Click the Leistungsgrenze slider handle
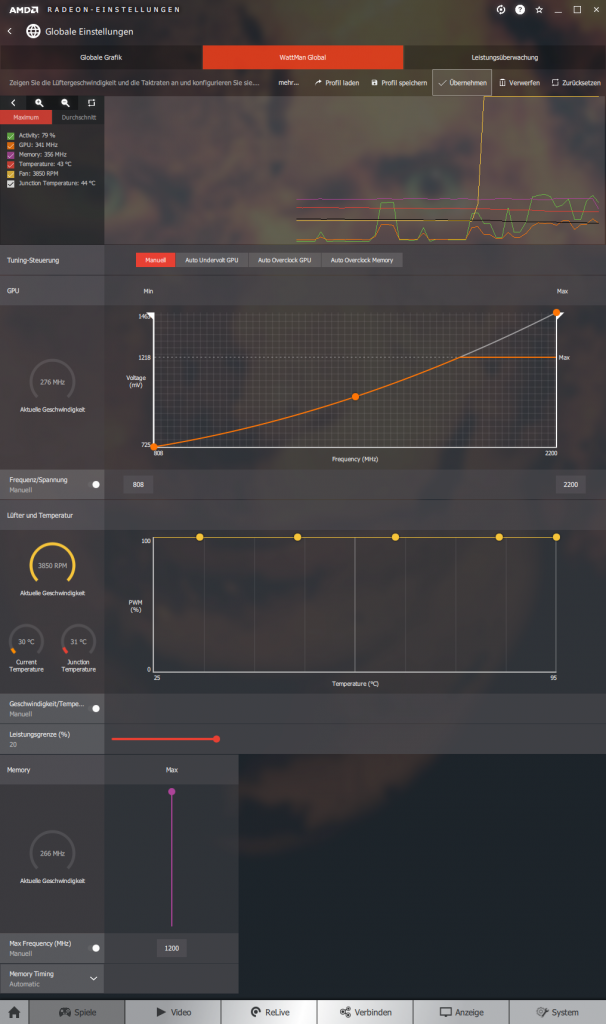 216,739
